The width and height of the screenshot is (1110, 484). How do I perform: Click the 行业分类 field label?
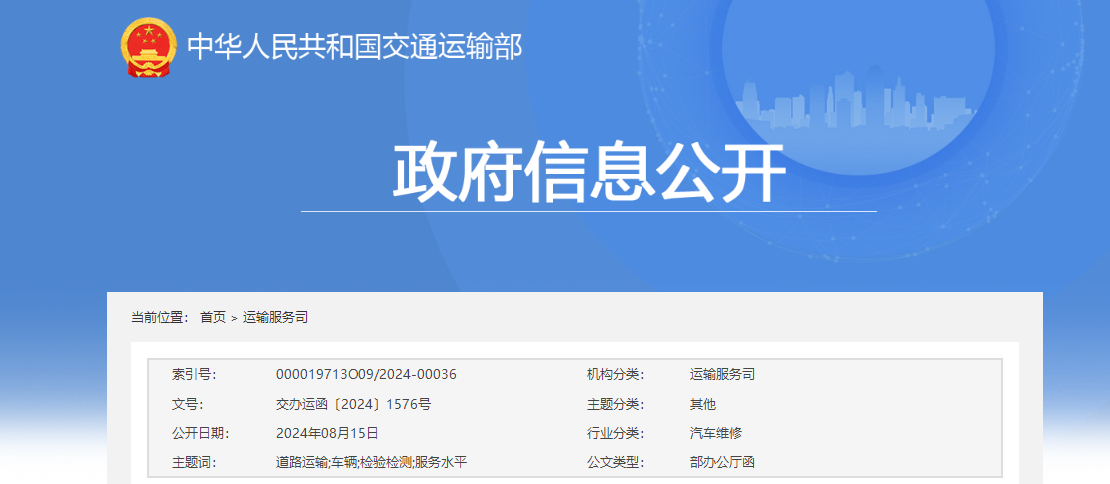[x=615, y=433]
